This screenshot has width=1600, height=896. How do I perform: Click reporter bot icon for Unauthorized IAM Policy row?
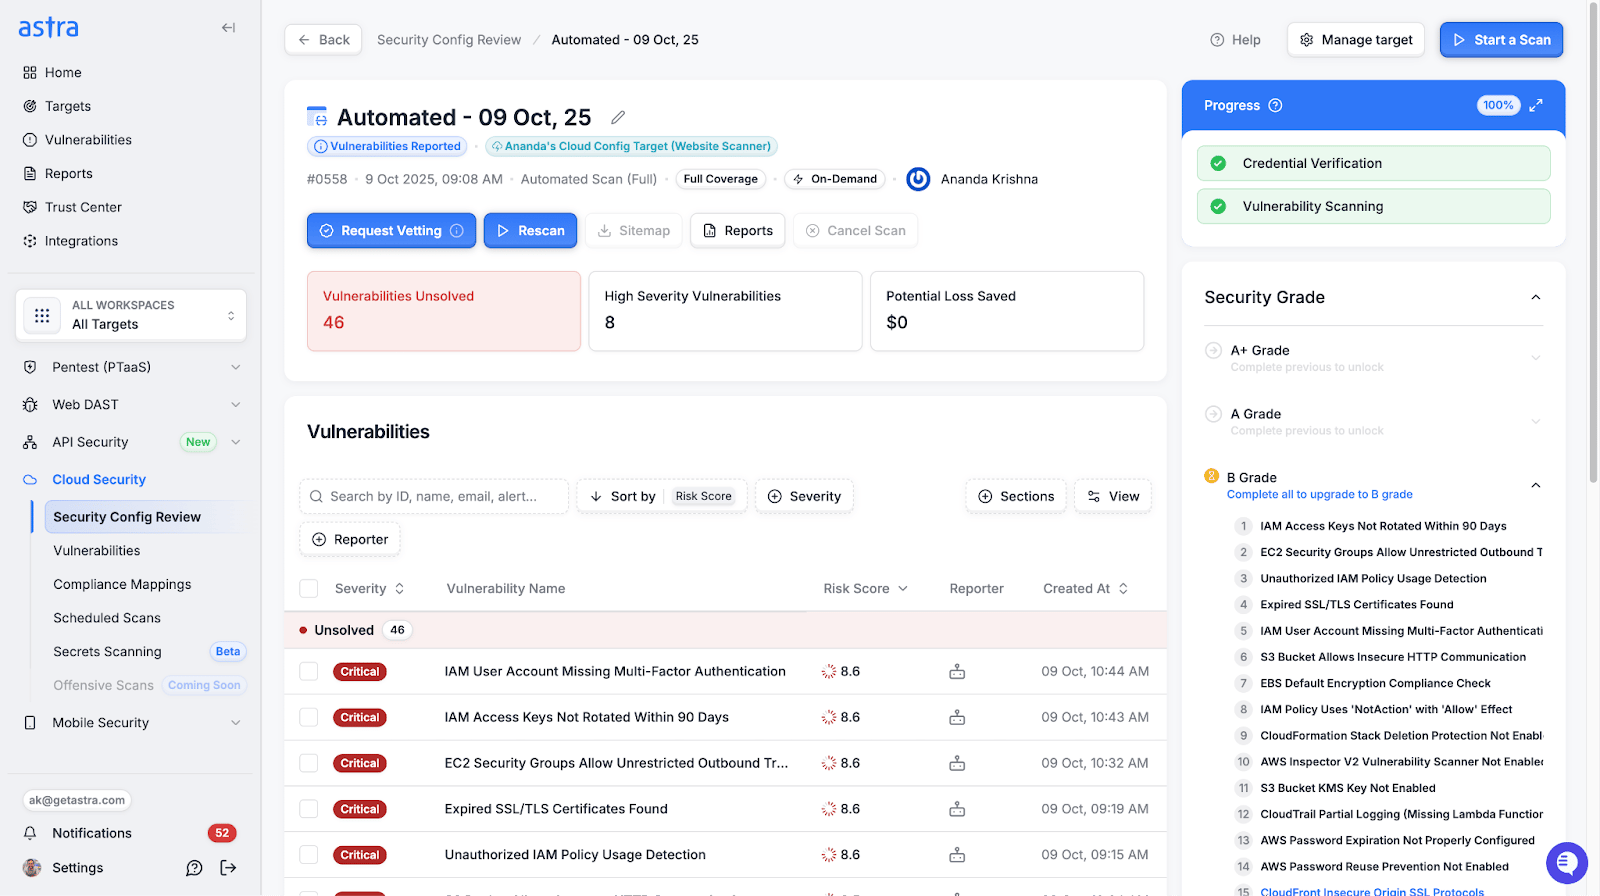957,855
